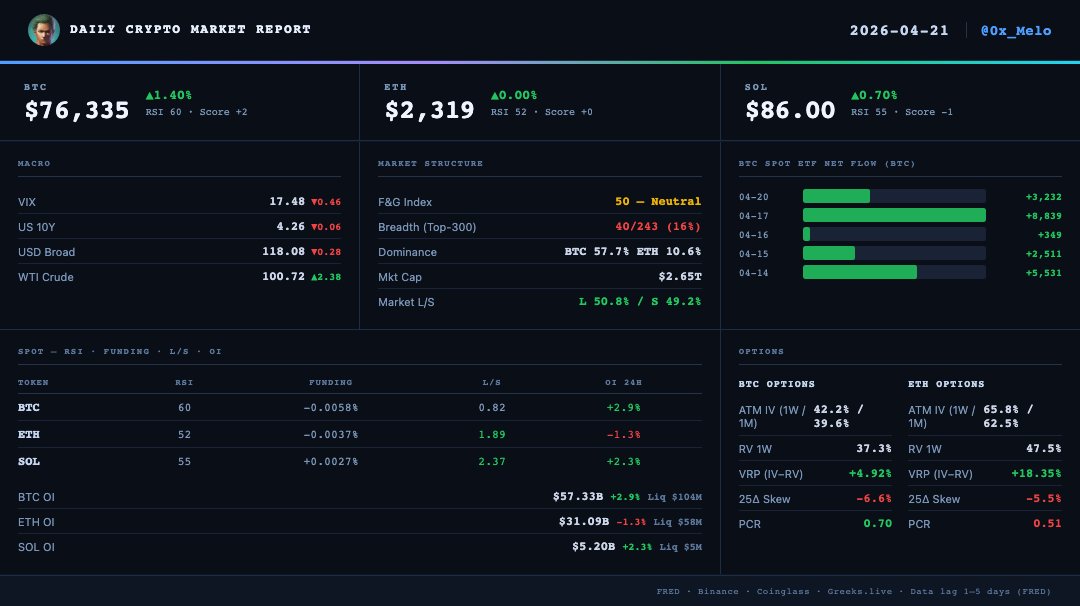Click the 04-20 ETF flow bar

[894, 196]
